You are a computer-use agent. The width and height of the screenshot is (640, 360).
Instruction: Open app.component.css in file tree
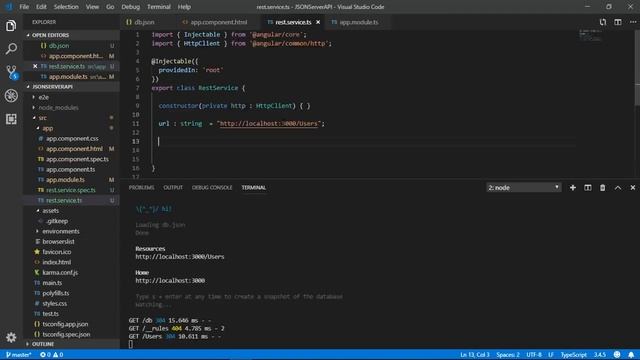point(72,138)
